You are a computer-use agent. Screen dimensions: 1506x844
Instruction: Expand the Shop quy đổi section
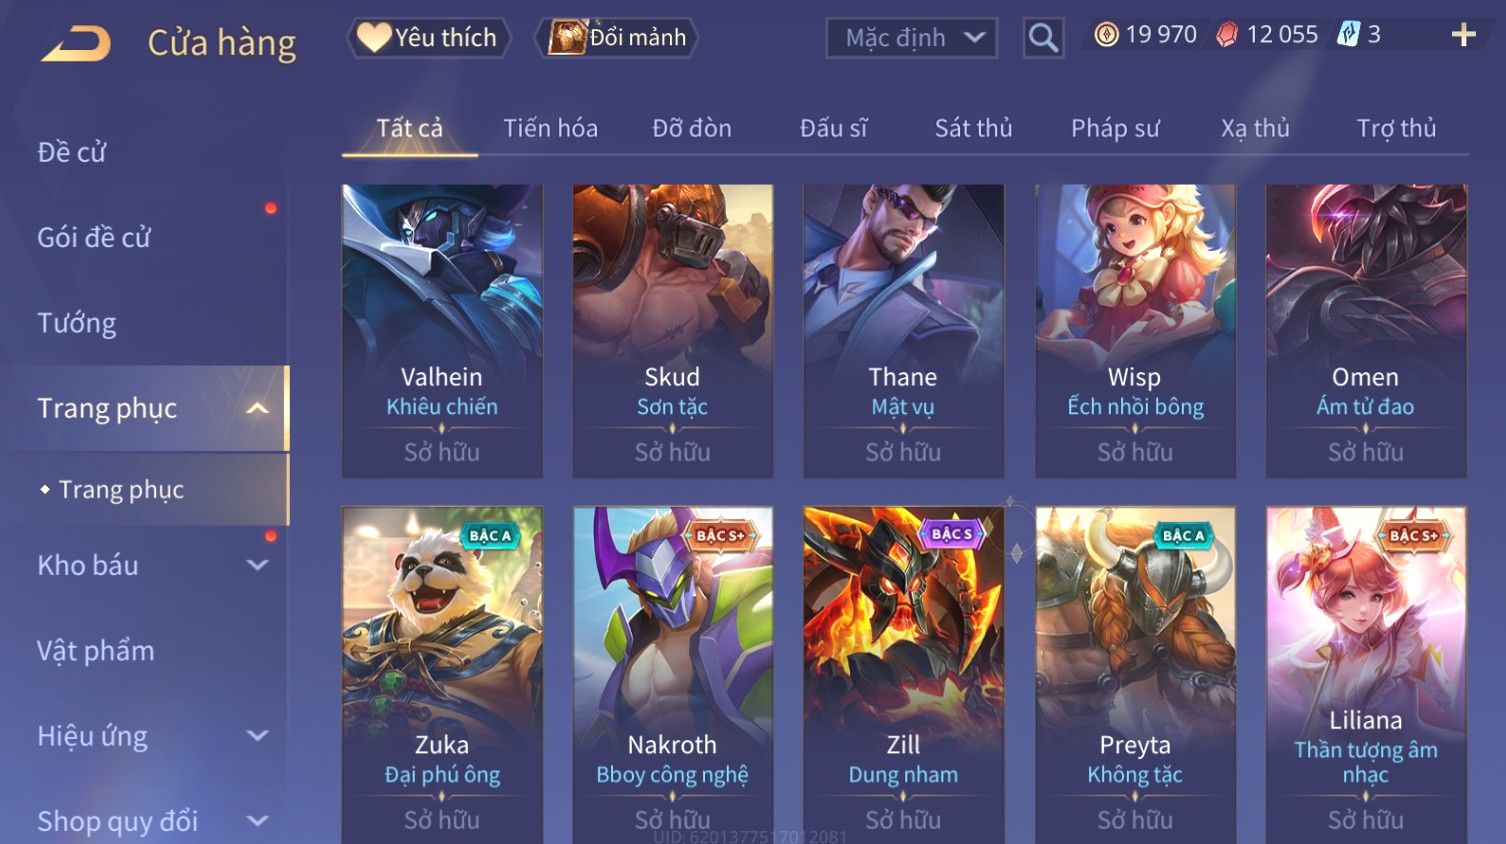click(x=257, y=821)
